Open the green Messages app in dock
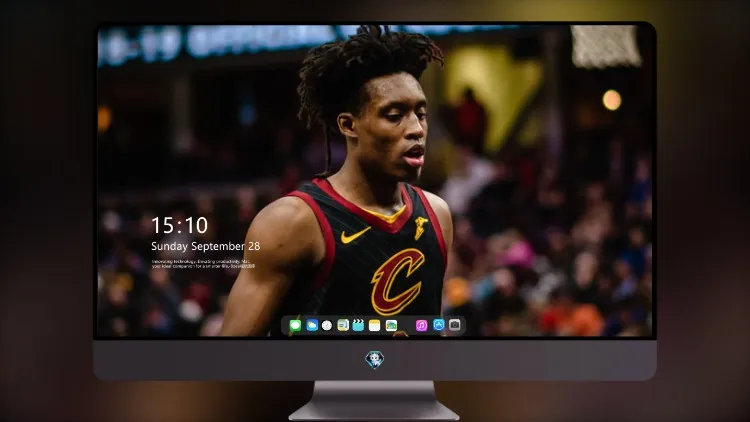750x422 pixels. pos(295,325)
